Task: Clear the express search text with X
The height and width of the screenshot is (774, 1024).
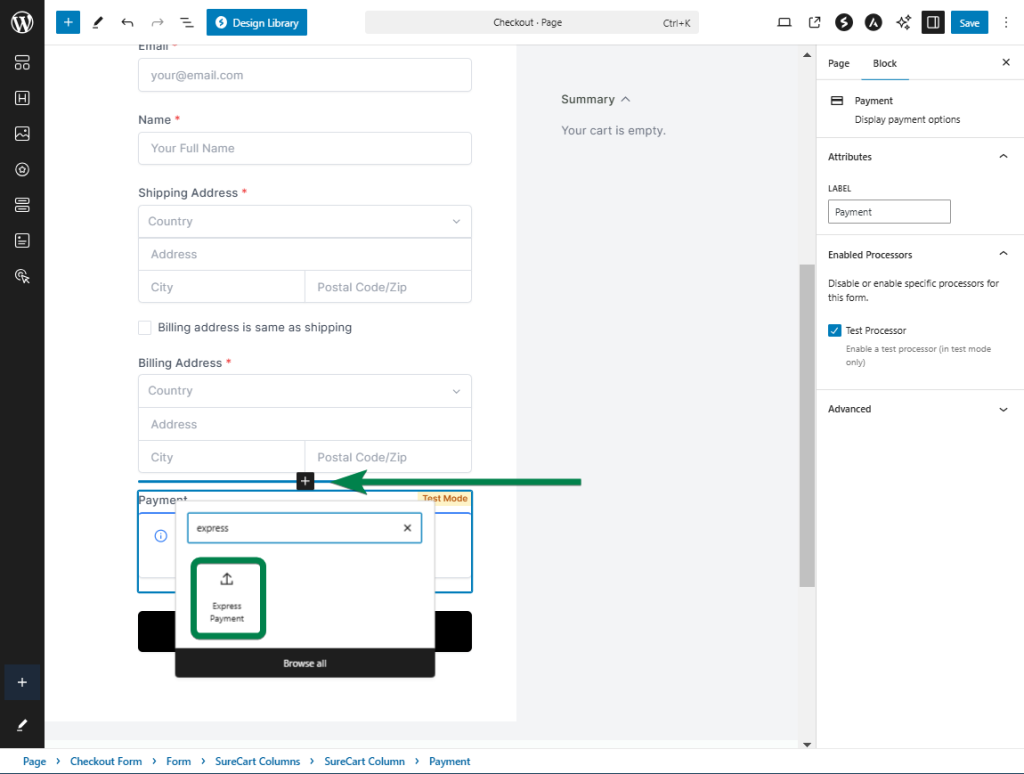Action: (407, 528)
